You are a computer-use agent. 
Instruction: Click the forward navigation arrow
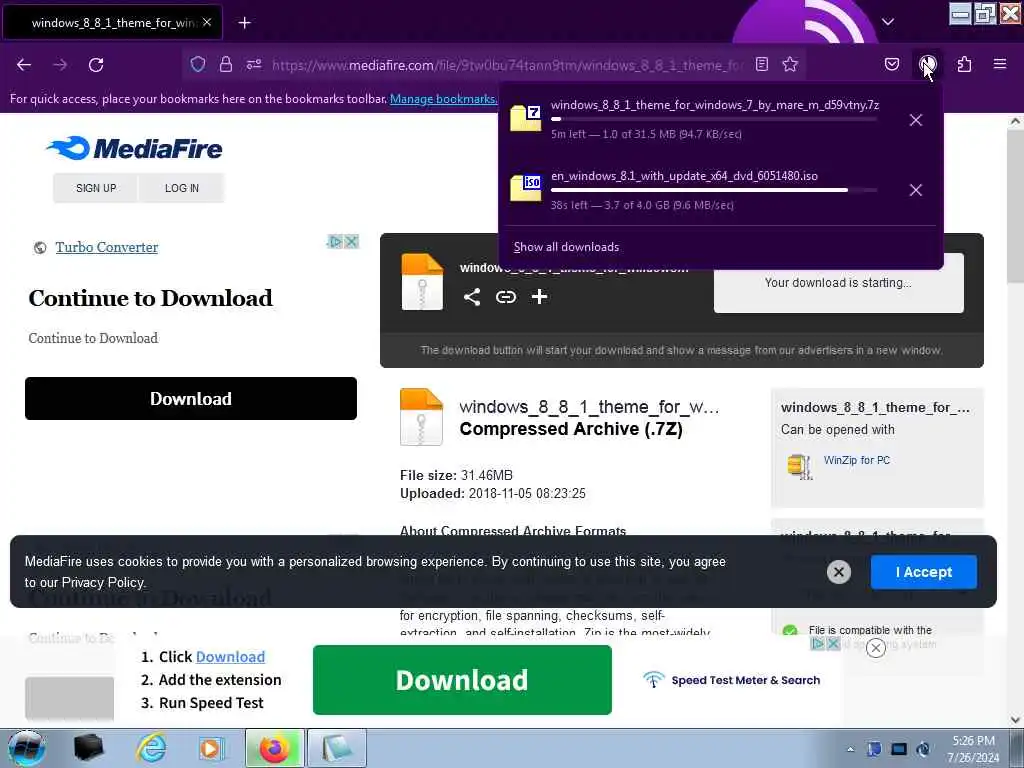(x=60, y=65)
